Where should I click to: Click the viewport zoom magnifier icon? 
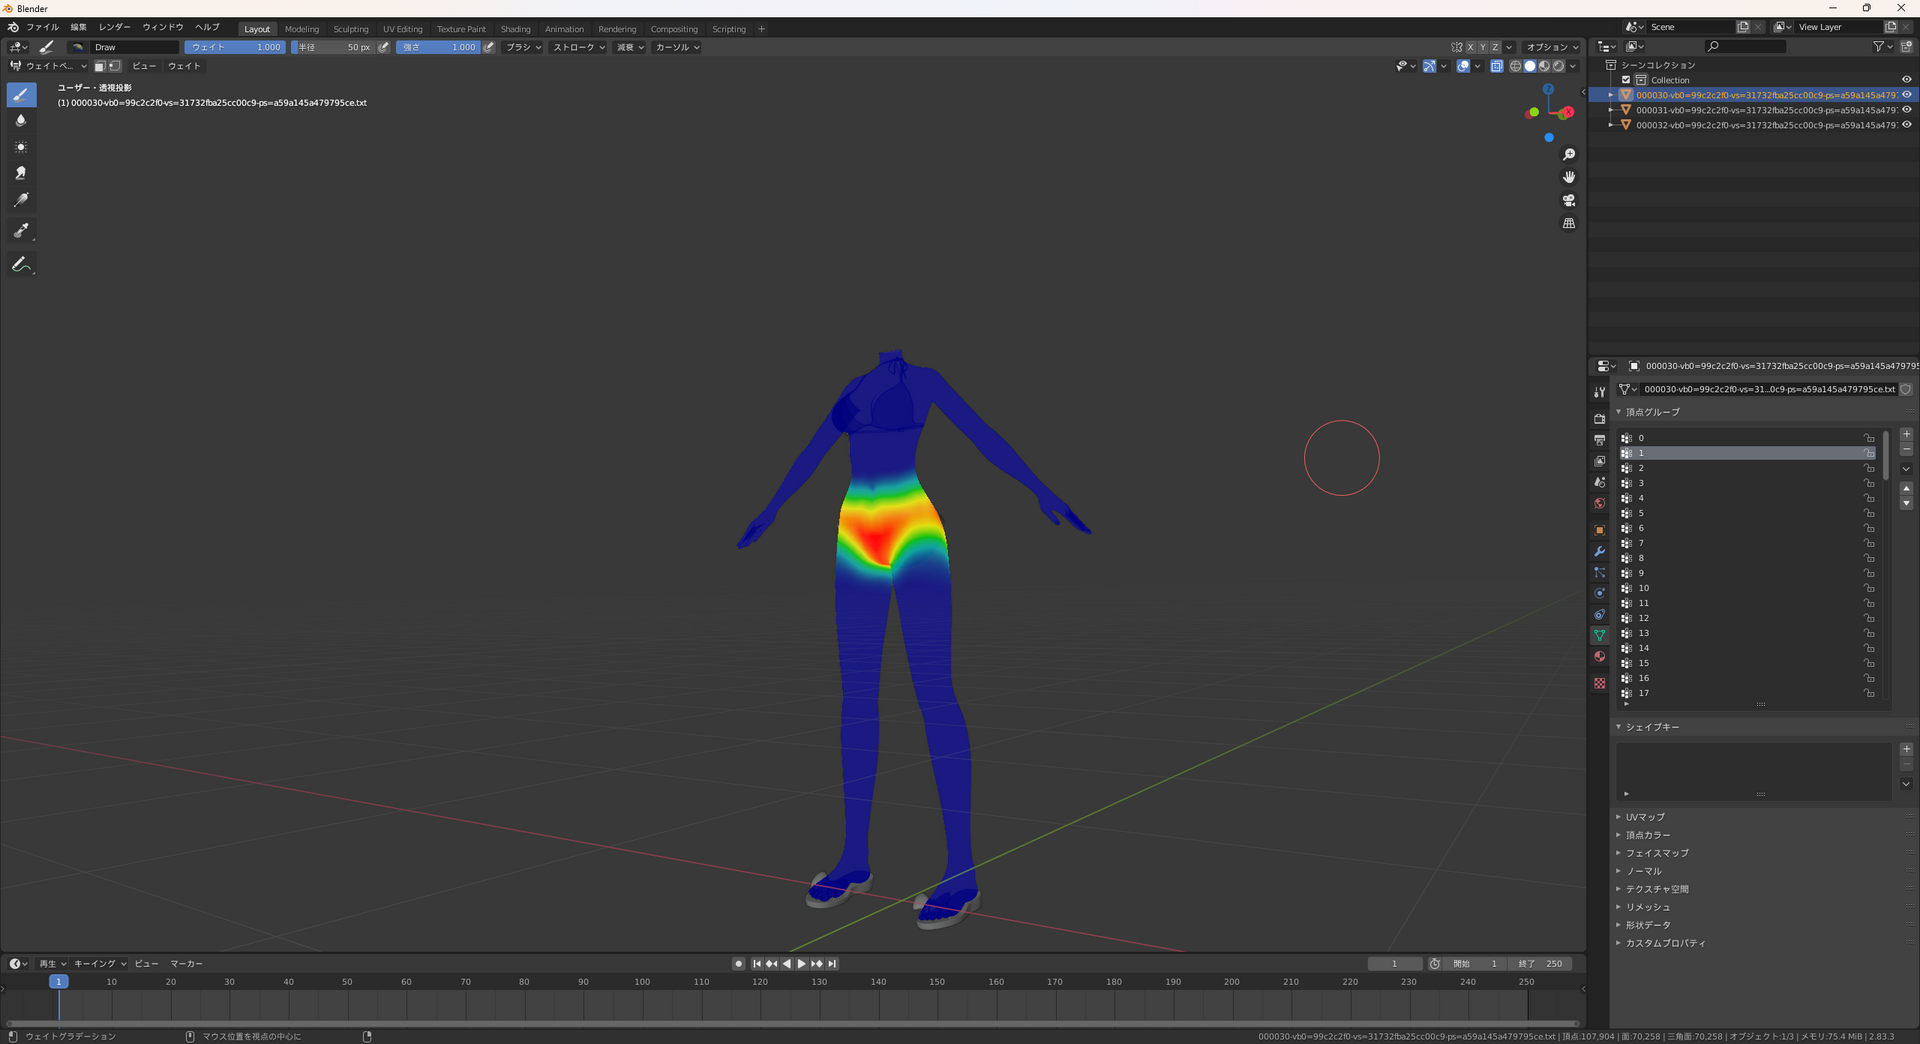pos(1569,154)
